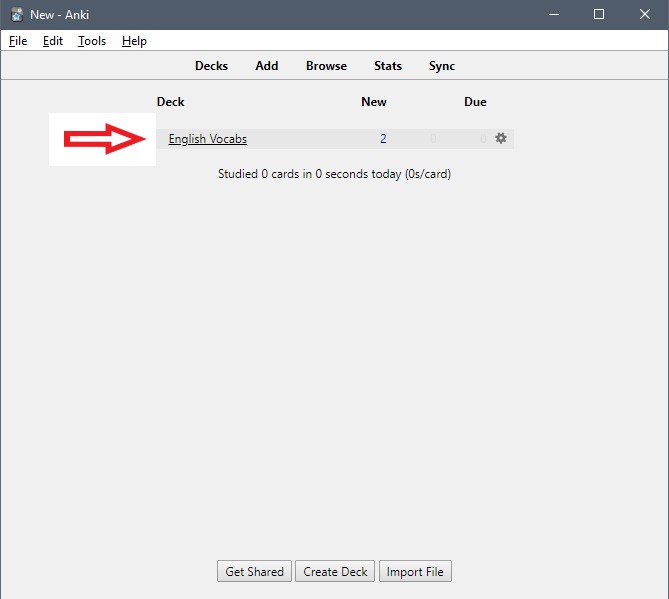Open the English Vocabs deck
Image resolution: width=669 pixels, height=599 pixels.
[x=208, y=139]
